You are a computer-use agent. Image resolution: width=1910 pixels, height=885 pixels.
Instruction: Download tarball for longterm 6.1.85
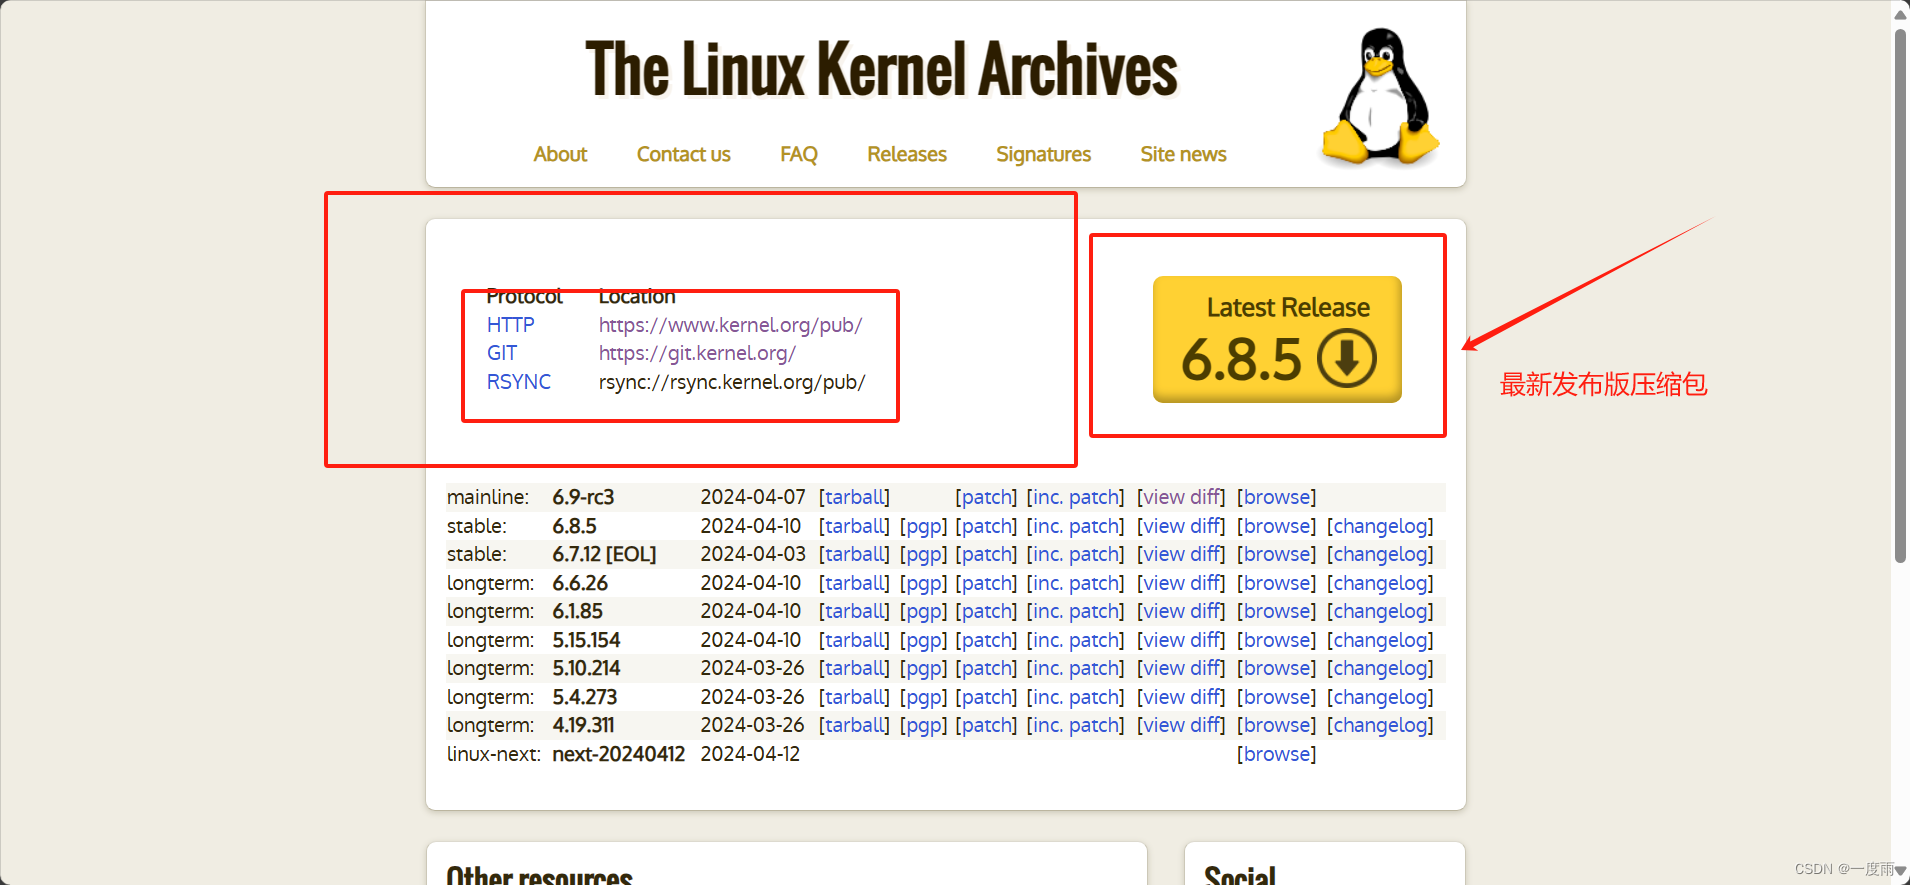[x=854, y=611]
